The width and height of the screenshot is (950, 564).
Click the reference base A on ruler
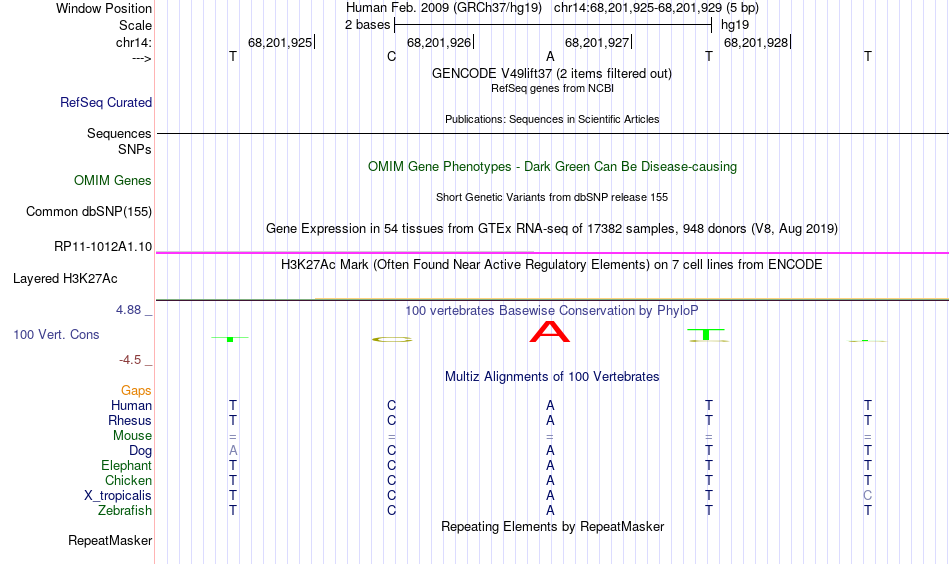(550, 56)
